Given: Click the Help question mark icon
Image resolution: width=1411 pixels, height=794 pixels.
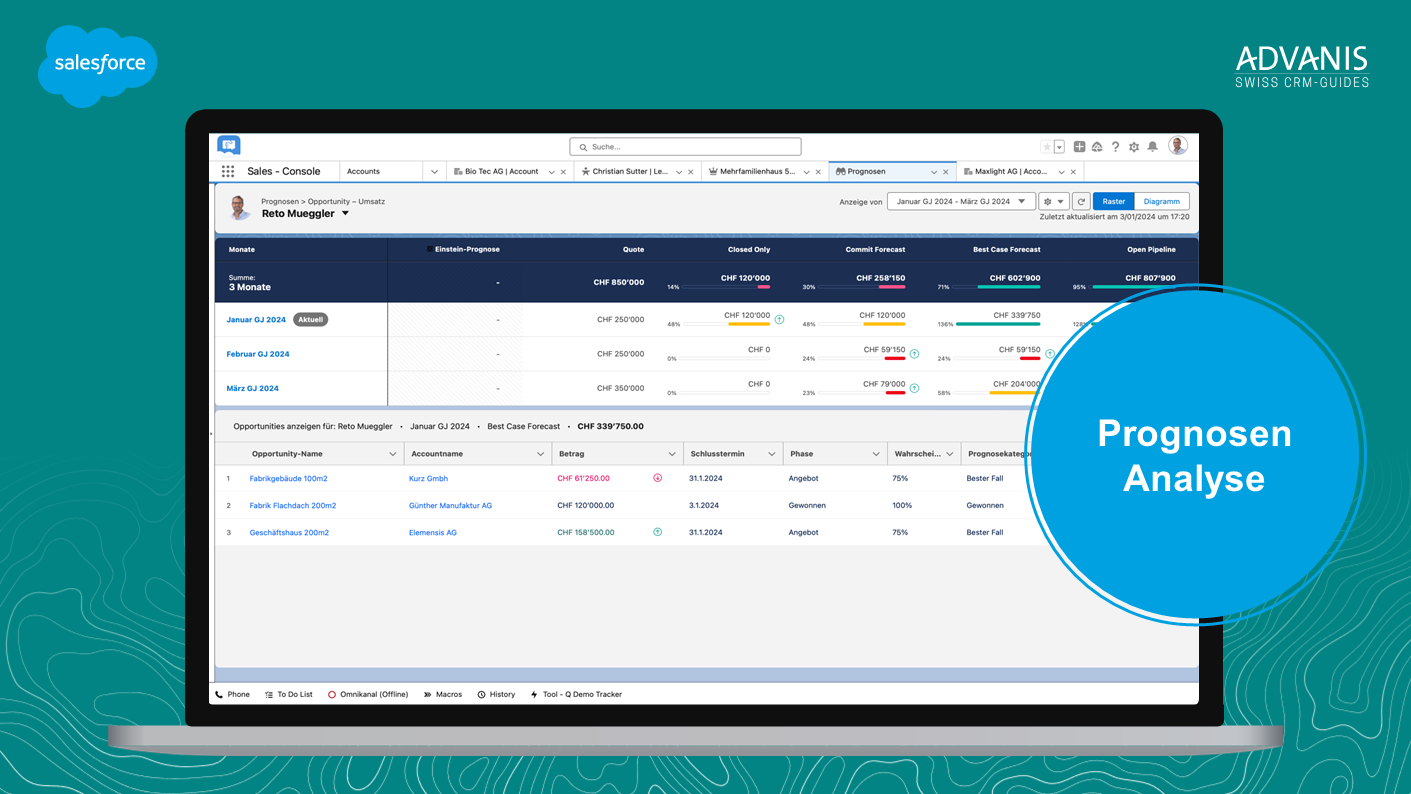Looking at the screenshot, I should [1116, 147].
